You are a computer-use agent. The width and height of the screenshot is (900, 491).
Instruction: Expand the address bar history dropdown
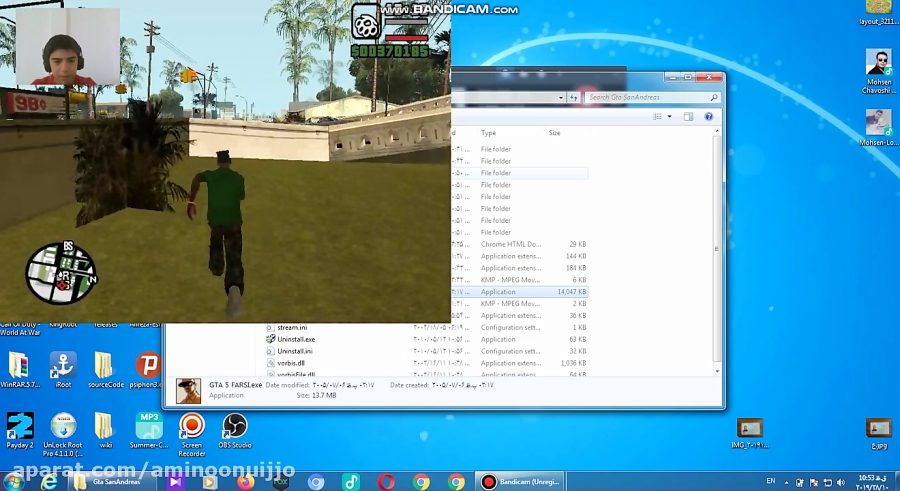(561, 98)
